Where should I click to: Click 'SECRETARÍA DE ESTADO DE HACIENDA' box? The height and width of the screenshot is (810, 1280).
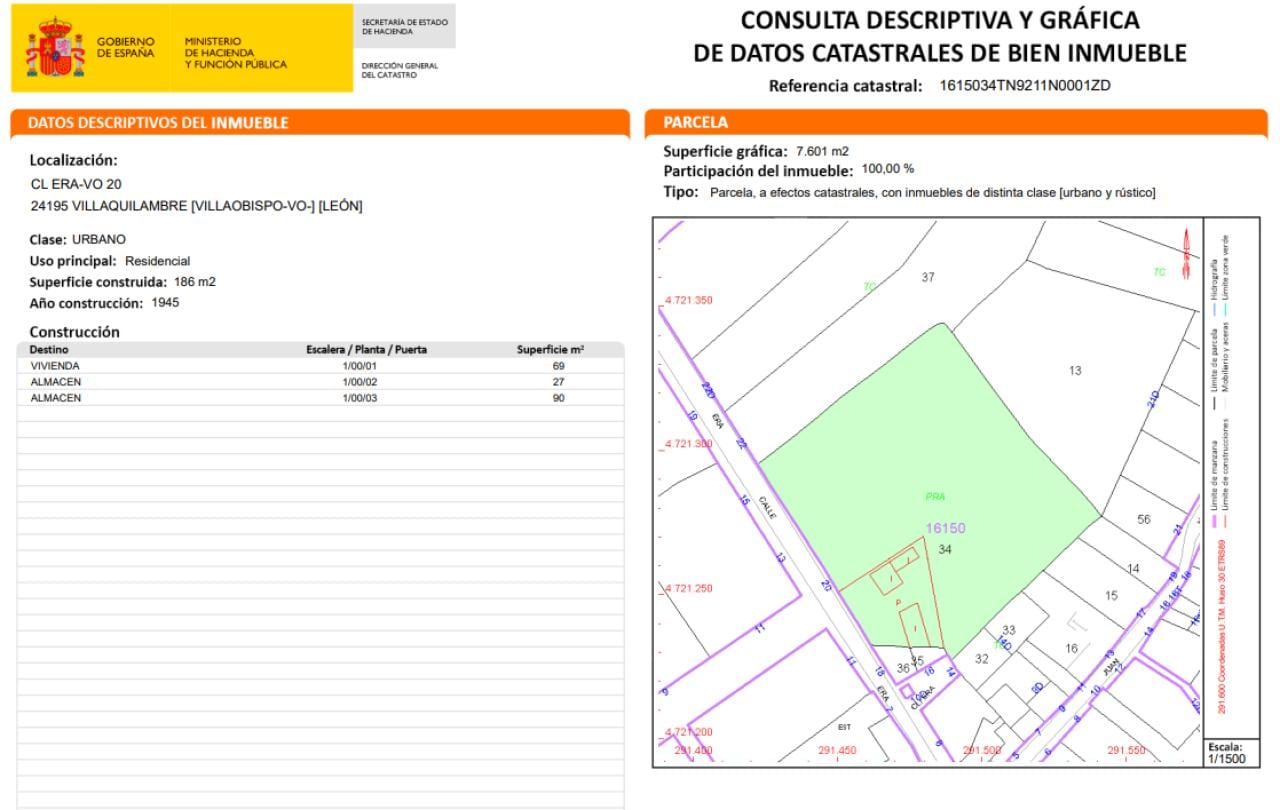pyautogui.click(x=404, y=26)
